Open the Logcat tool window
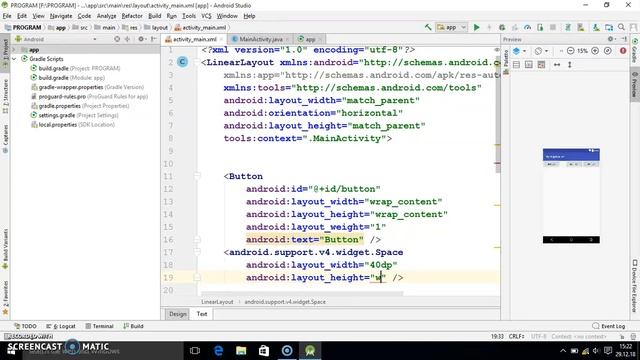 pos(61,326)
